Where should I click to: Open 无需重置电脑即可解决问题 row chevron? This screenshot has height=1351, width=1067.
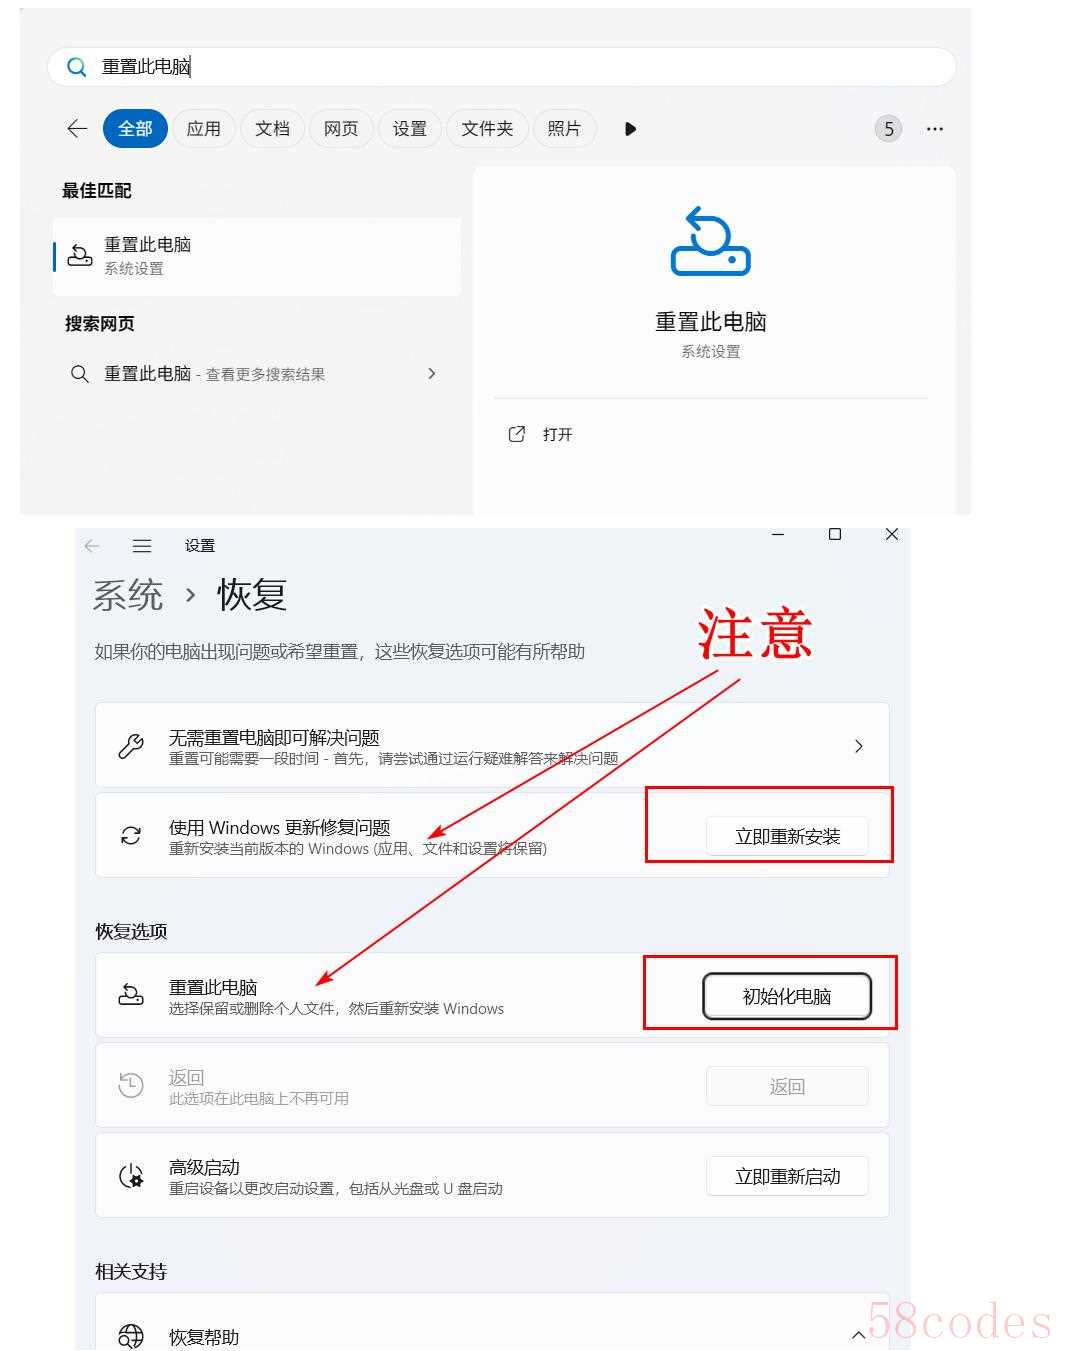(859, 746)
